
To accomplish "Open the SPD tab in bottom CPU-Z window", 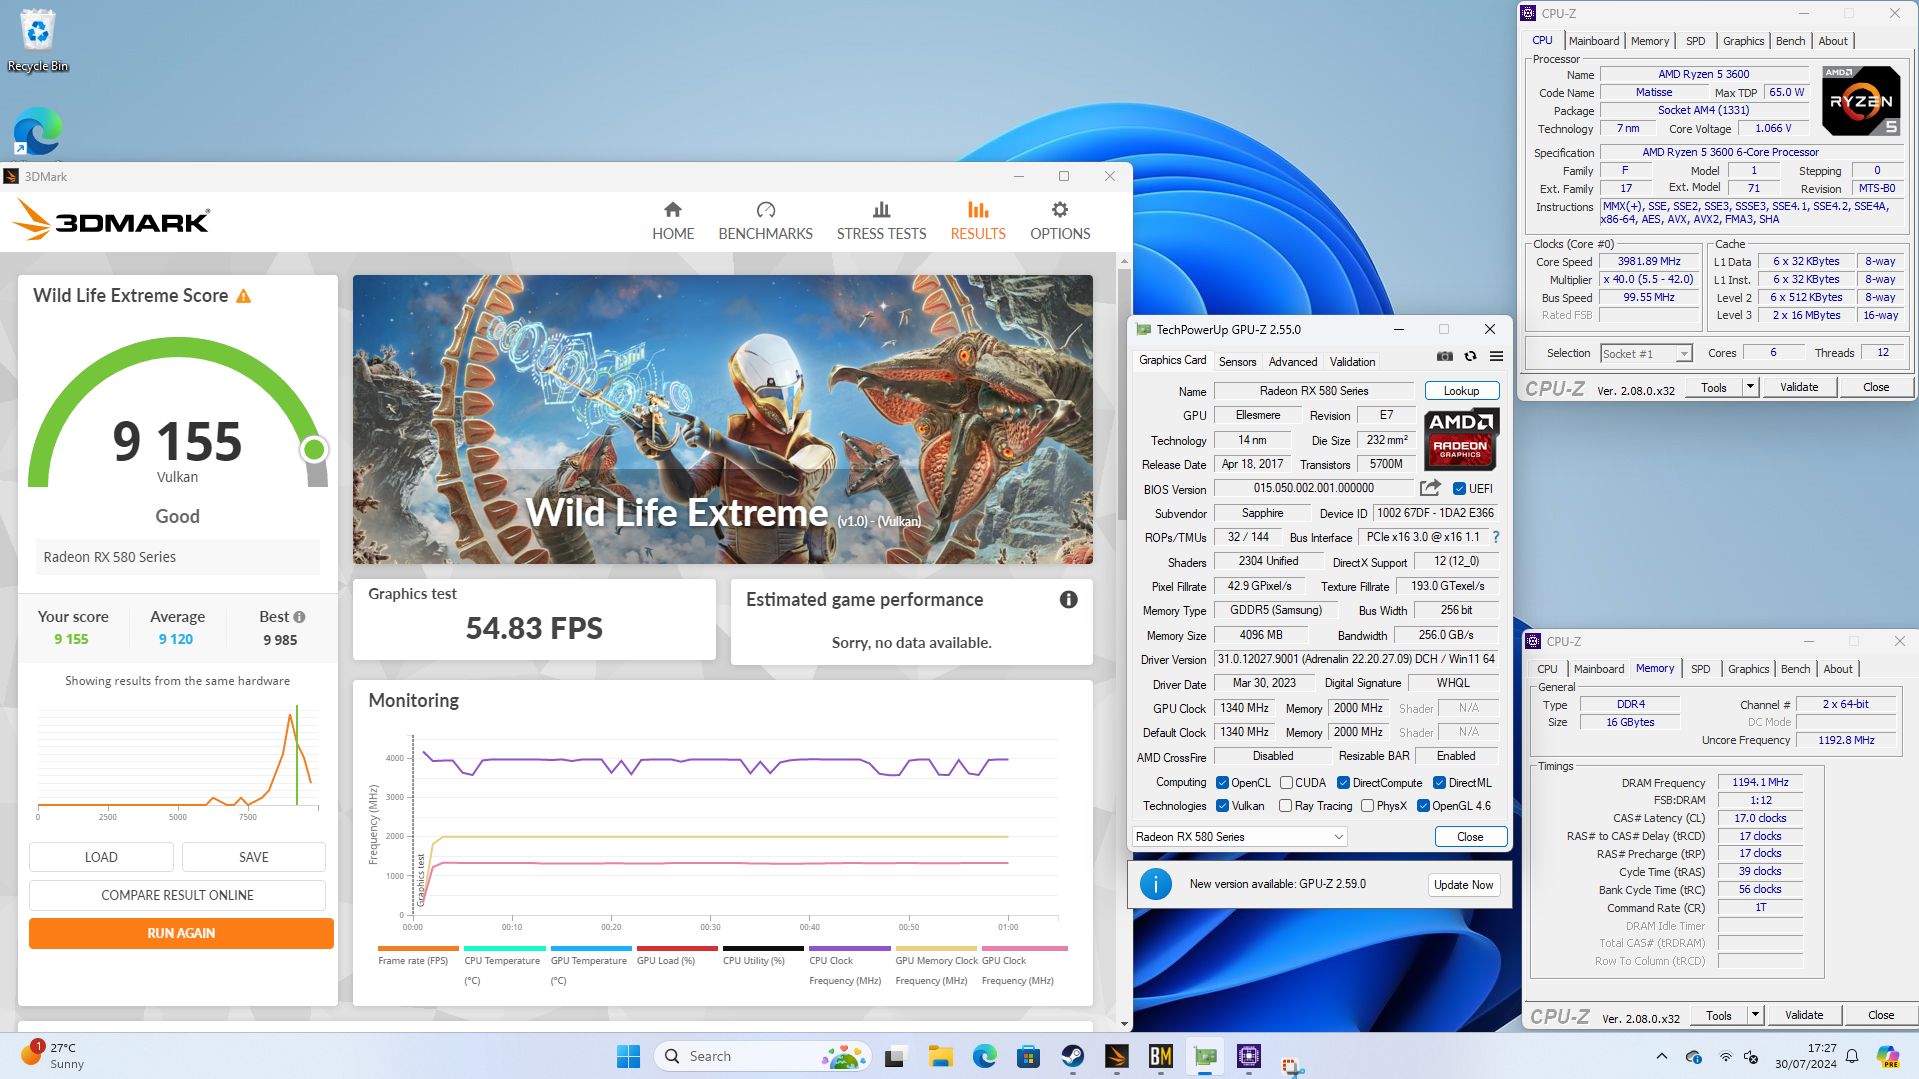I will pos(1700,669).
